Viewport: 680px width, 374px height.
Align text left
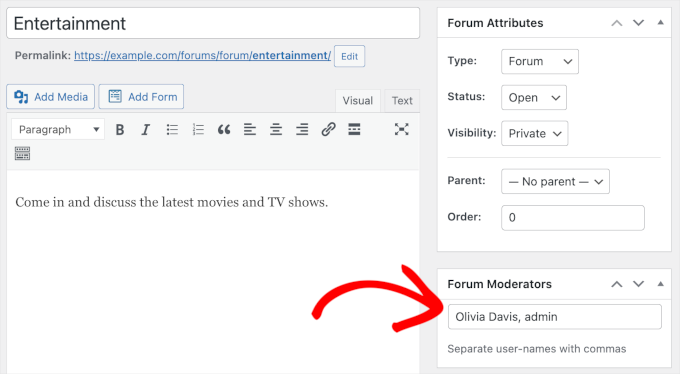(250, 130)
